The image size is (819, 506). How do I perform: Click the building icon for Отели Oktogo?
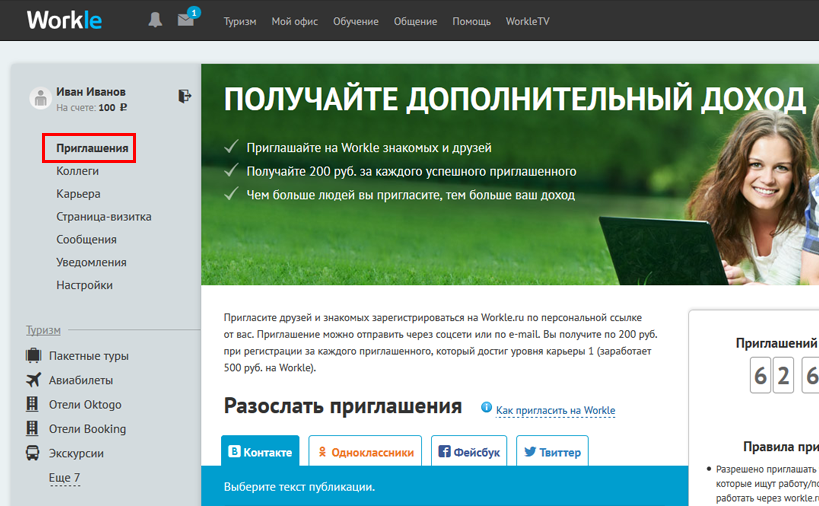coord(32,404)
